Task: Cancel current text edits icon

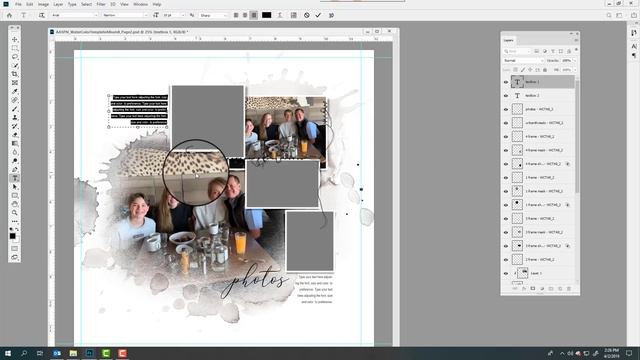Action: click(307, 15)
